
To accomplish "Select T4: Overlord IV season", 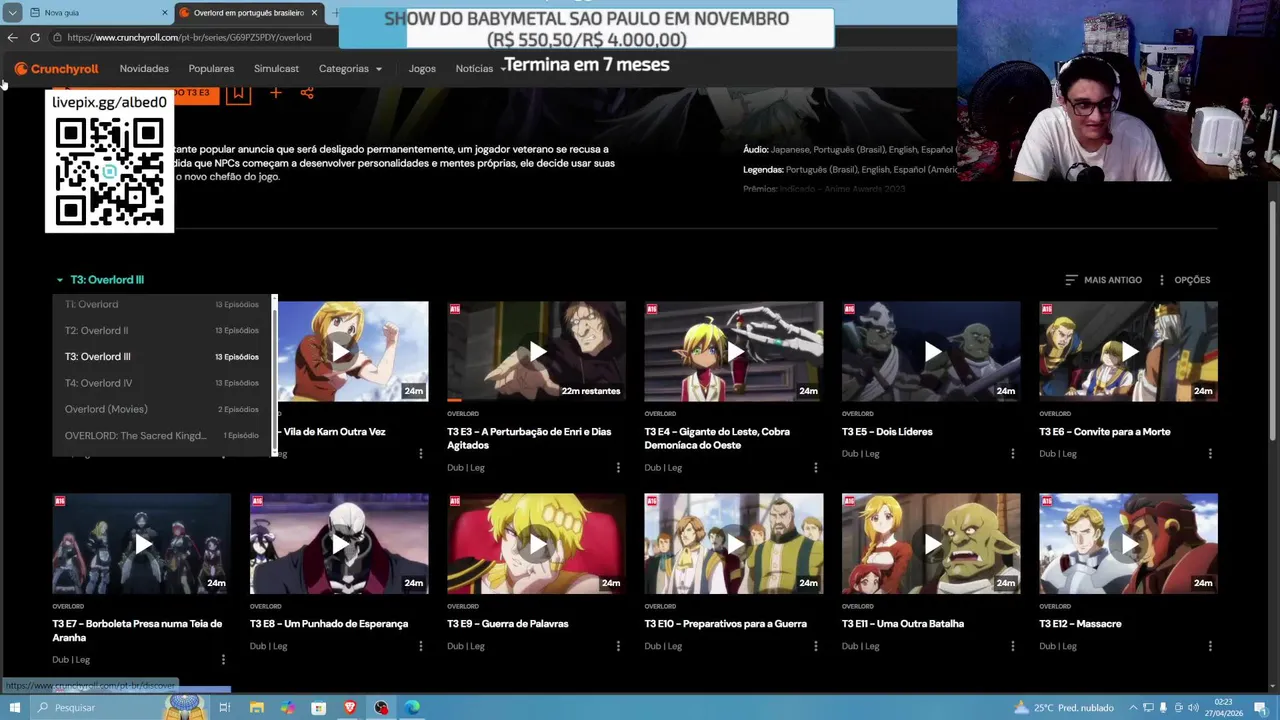I will (x=162, y=383).
